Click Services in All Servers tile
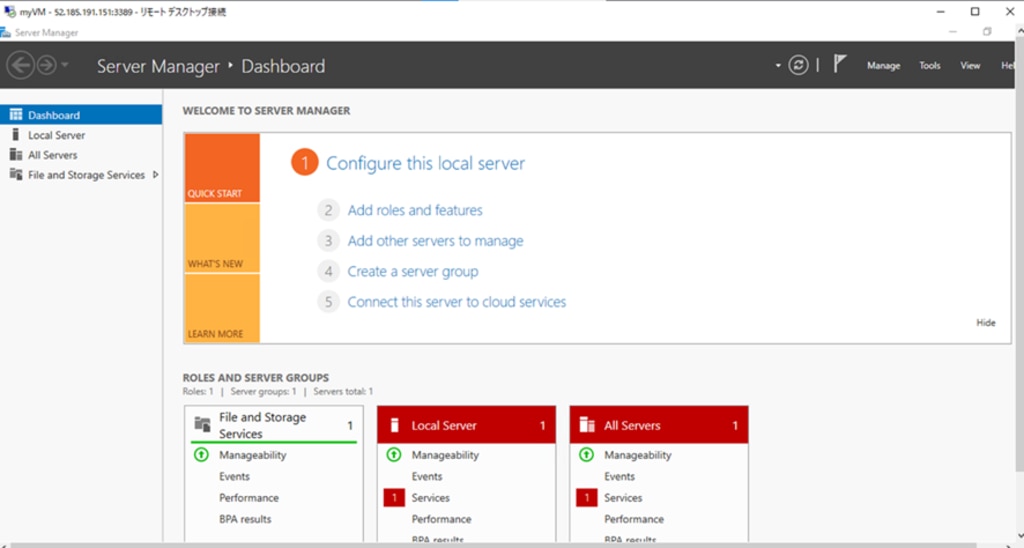Screen dimensions: 1024x548 tap(623, 498)
